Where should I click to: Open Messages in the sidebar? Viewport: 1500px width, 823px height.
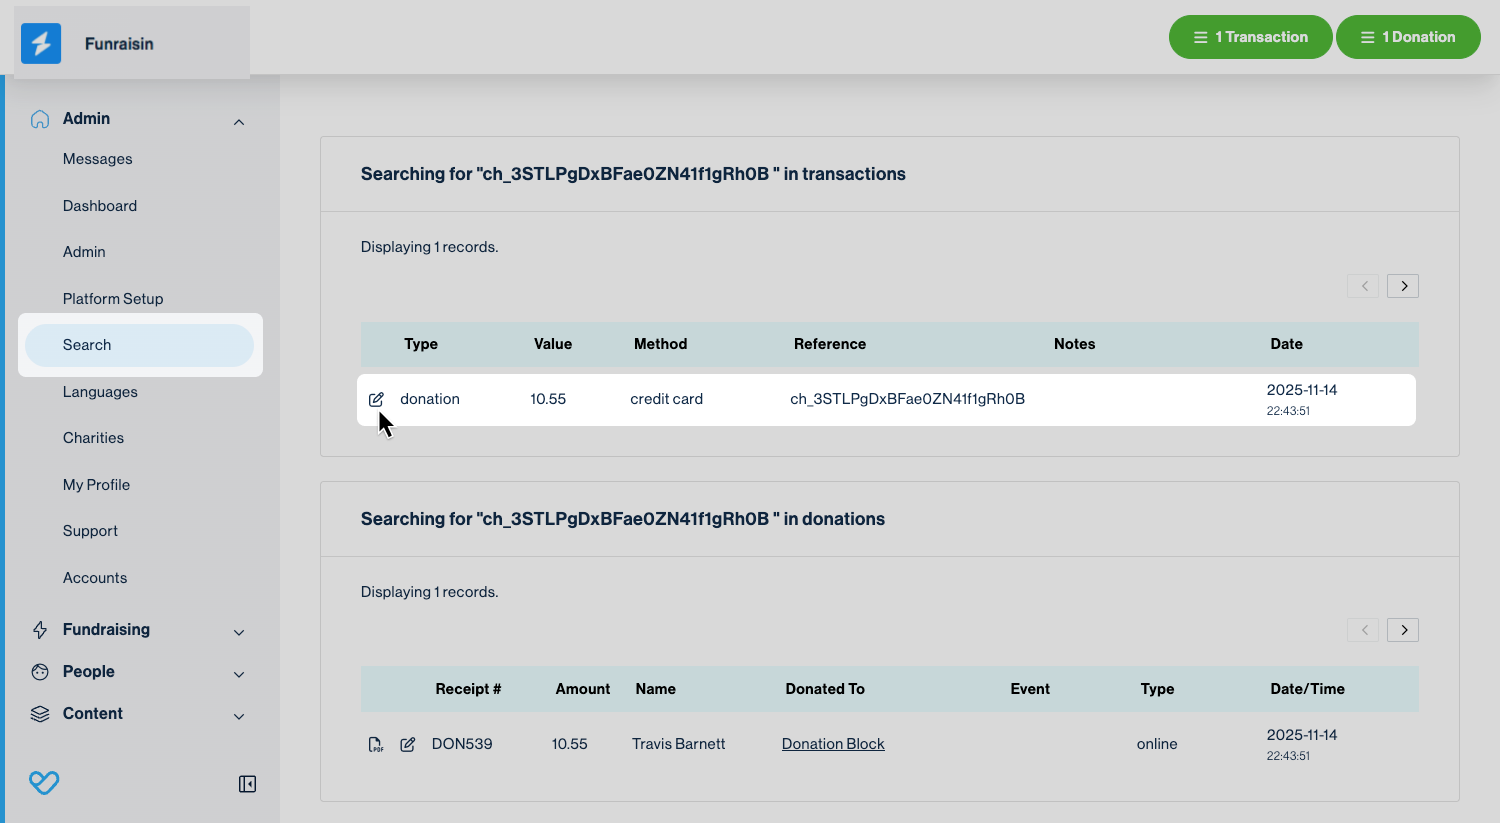tap(97, 159)
